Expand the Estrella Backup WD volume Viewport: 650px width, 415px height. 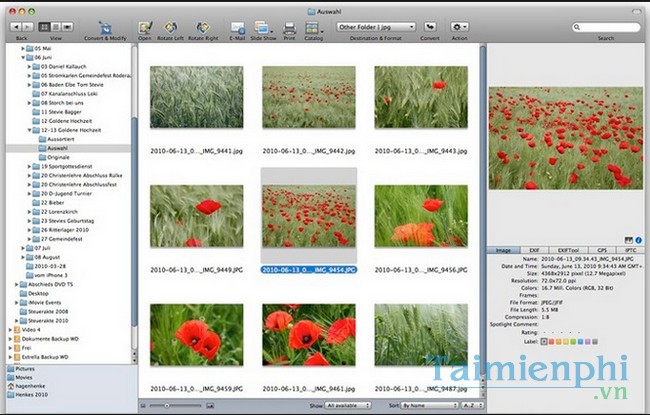click(x=10, y=357)
